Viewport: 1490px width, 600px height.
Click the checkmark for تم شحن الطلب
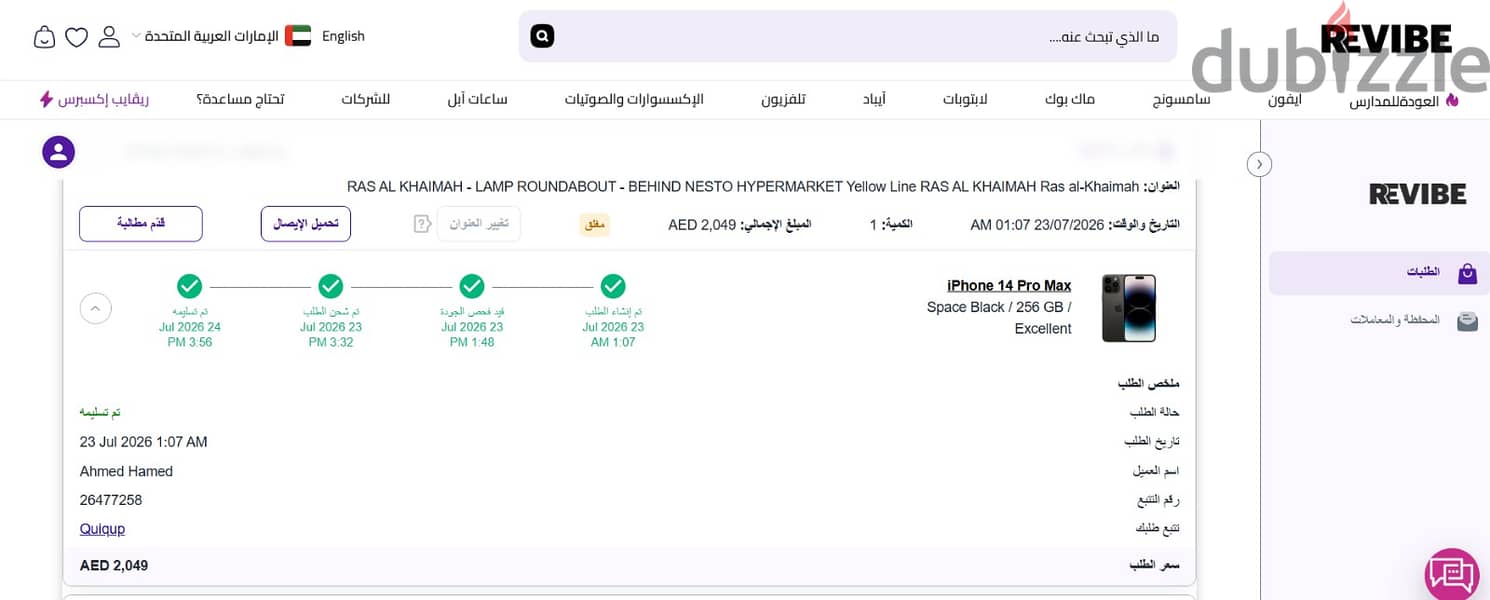click(x=331, y=287)
